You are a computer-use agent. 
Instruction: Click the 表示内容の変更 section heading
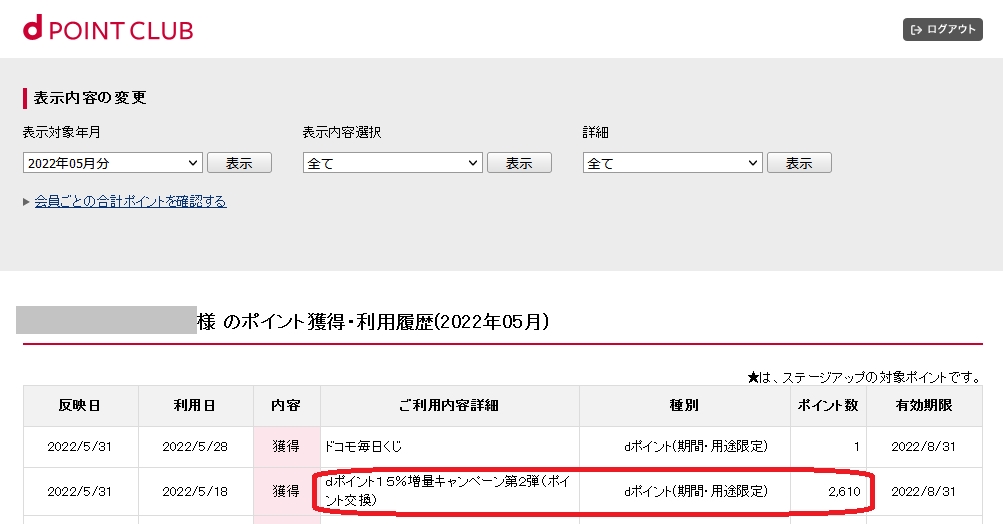coord(90,98)
